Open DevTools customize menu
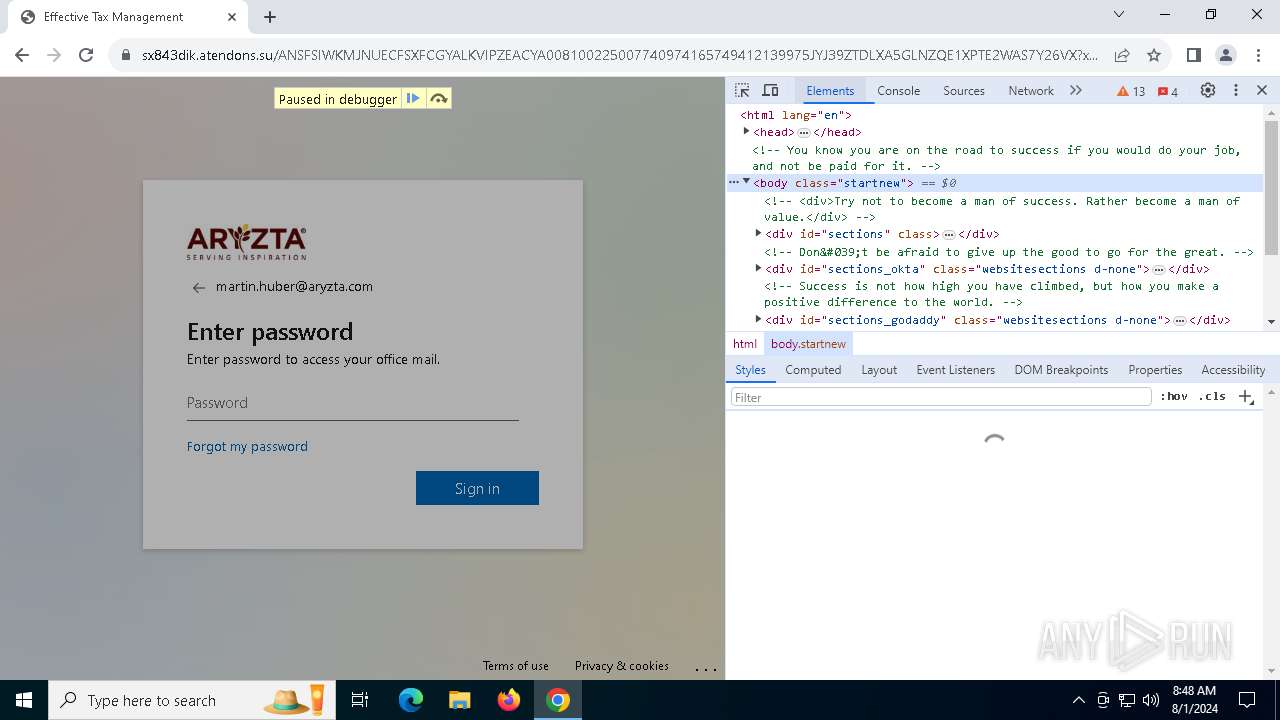Viewport: 1280px width, 720px height. pyautogui.click(x=1236, y=90)
